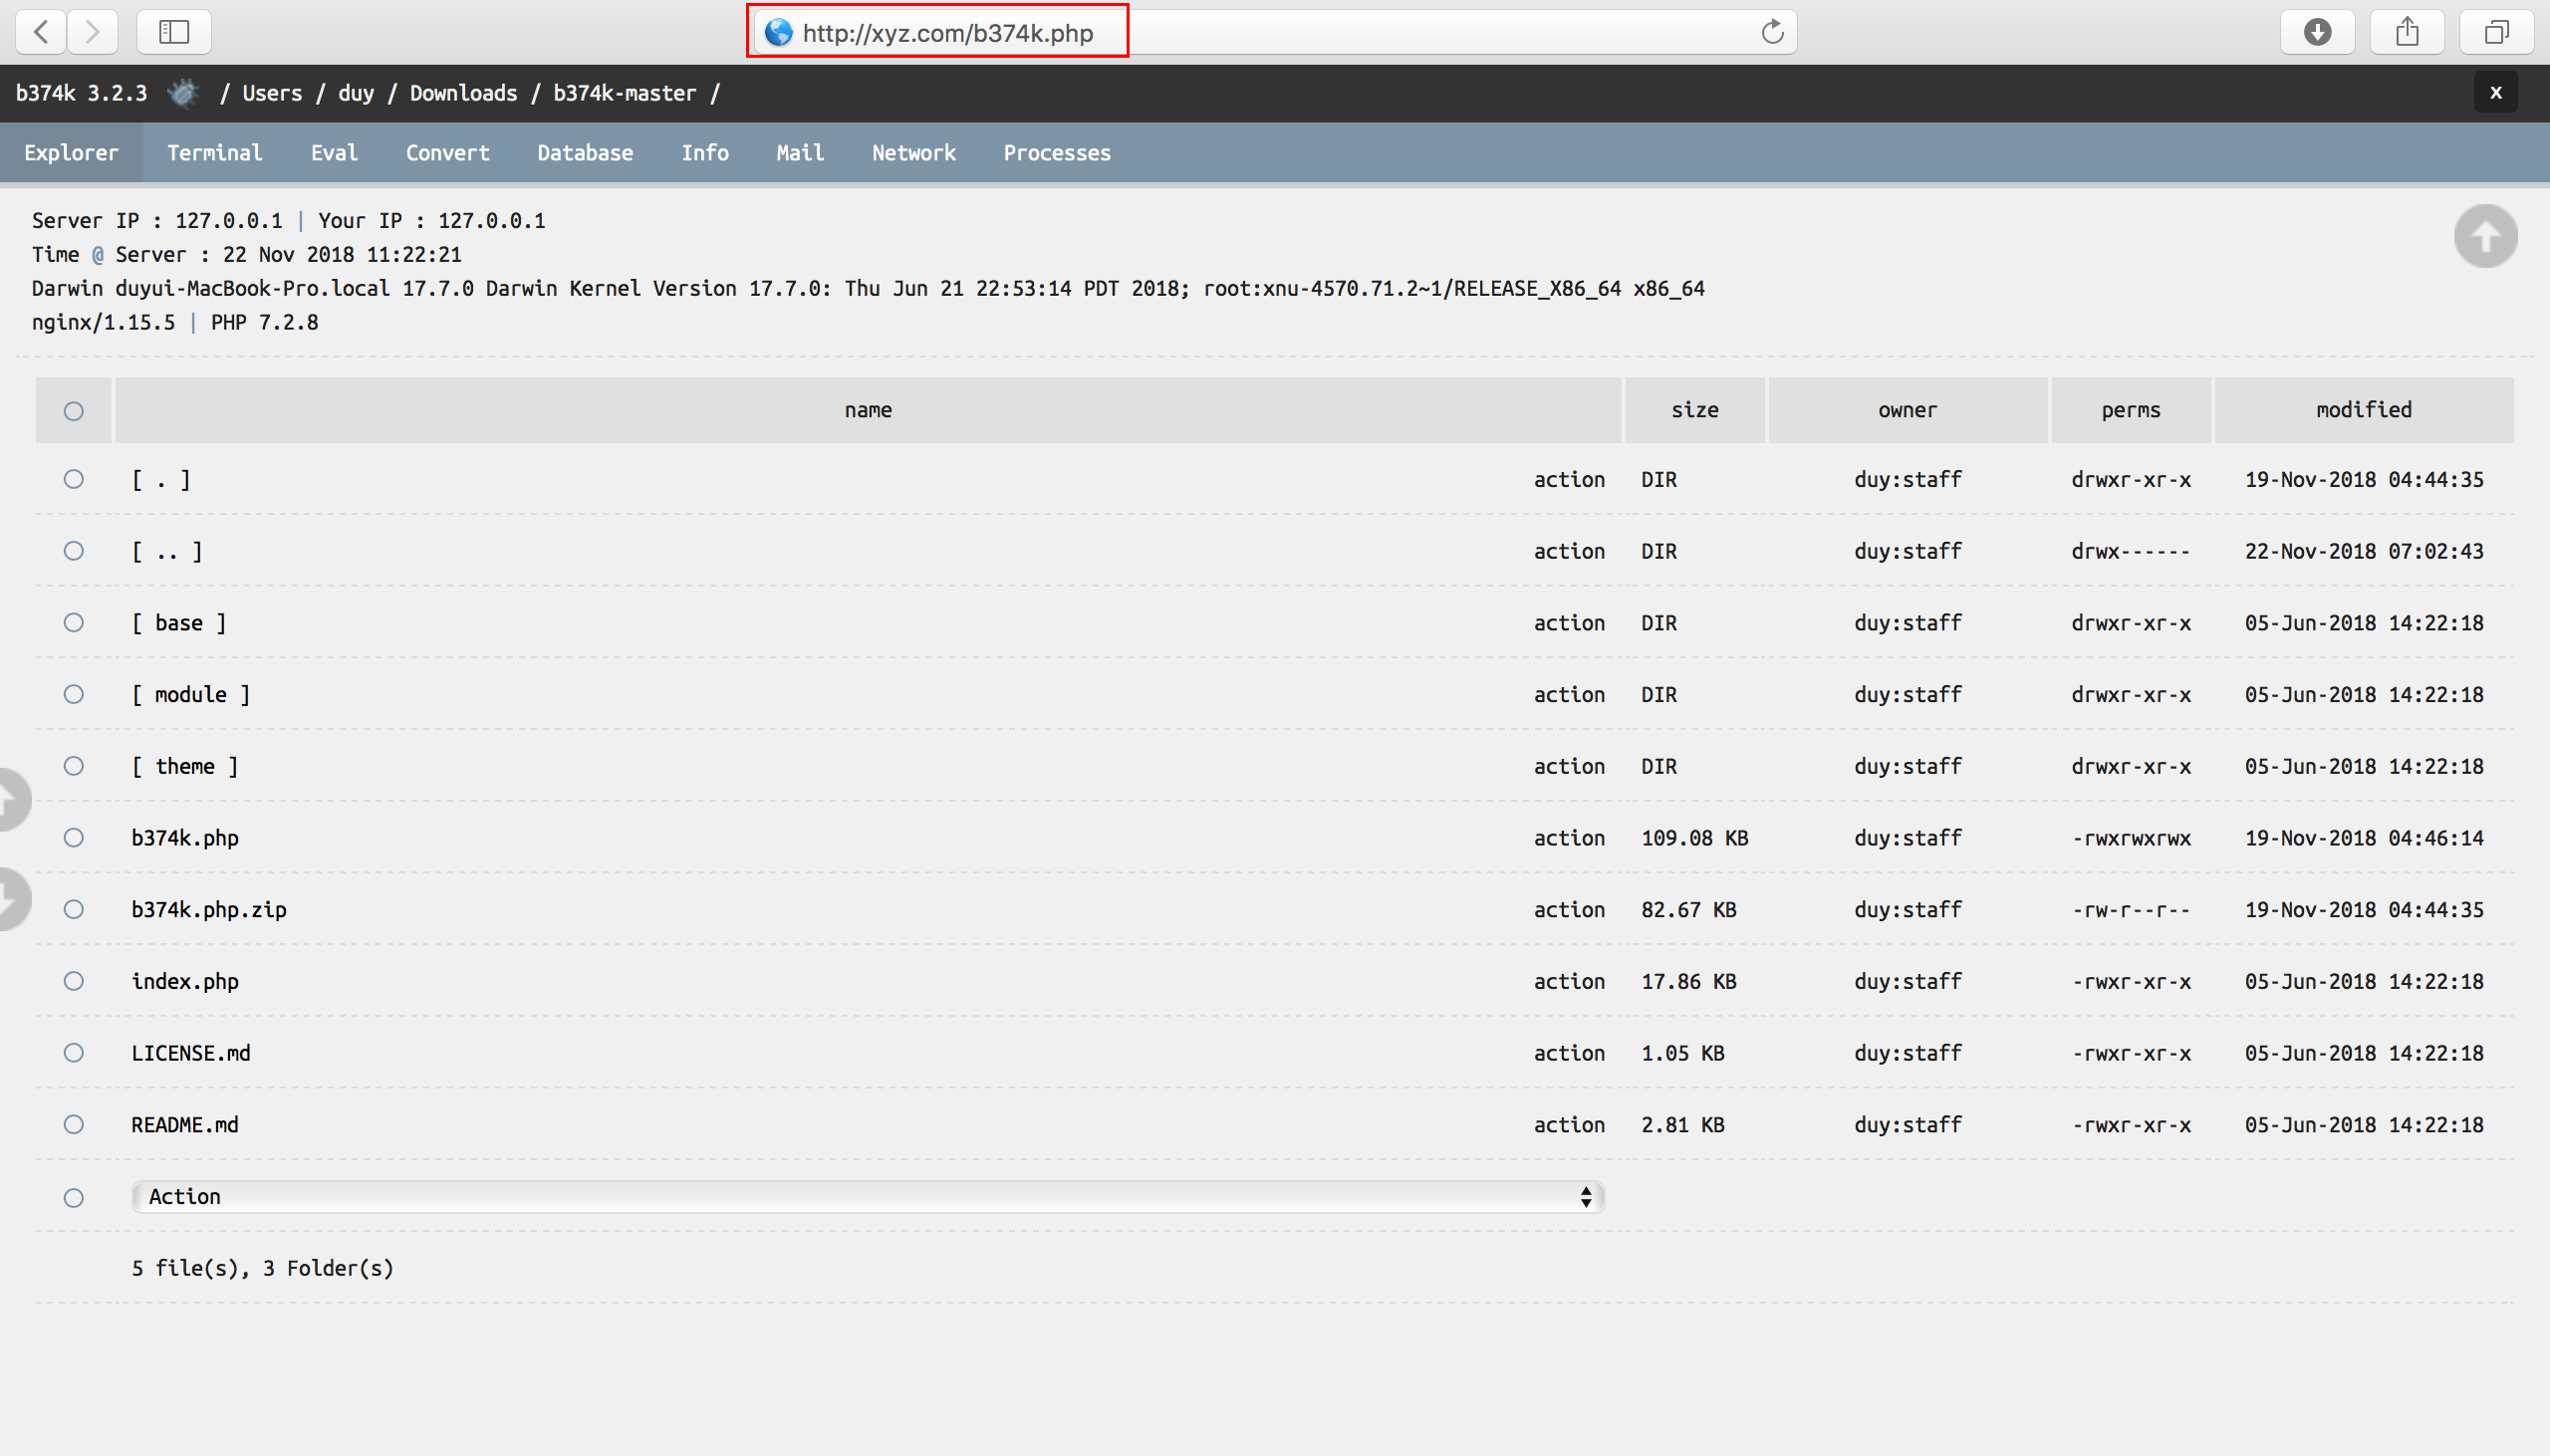Select the checkbox for index.php

74,981
